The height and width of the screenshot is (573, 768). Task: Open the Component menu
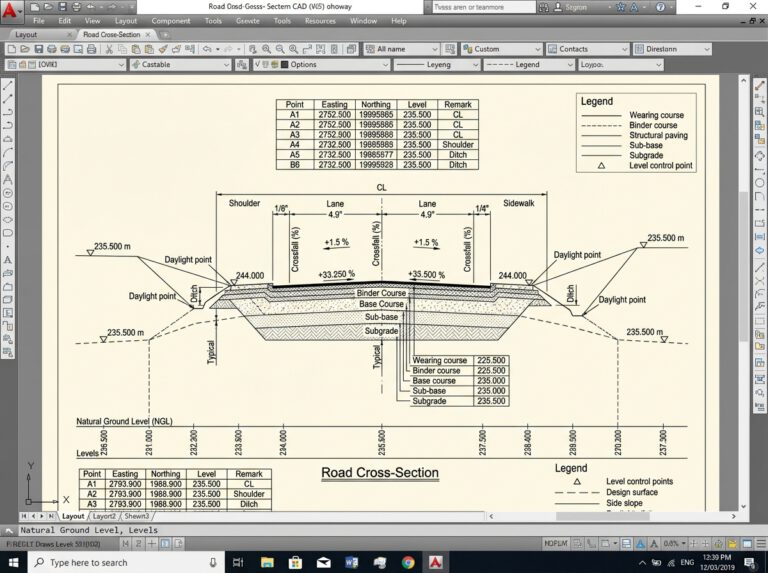coord(170,21)
